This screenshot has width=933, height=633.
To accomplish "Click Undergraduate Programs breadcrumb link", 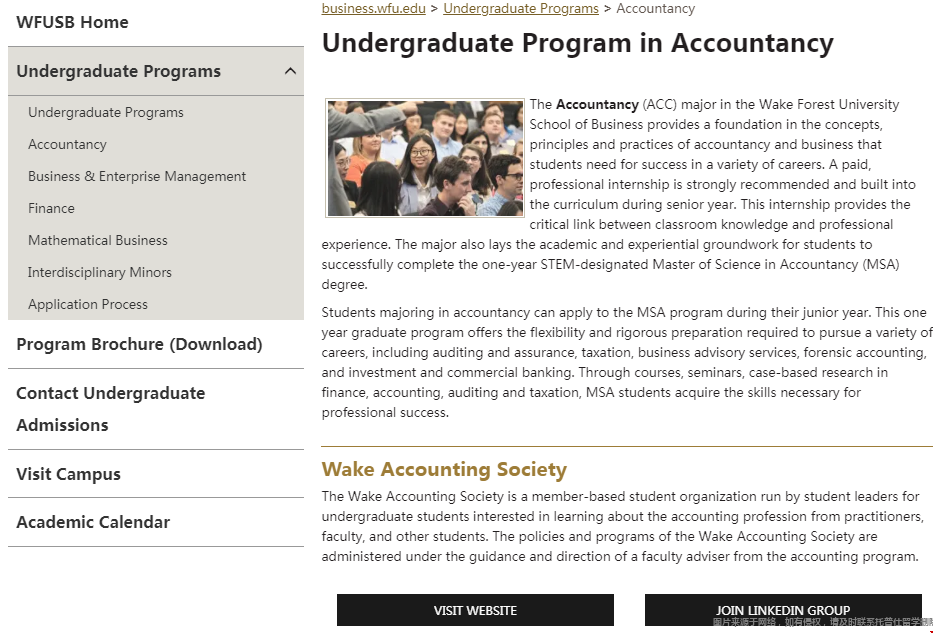I will click(521, 8).
